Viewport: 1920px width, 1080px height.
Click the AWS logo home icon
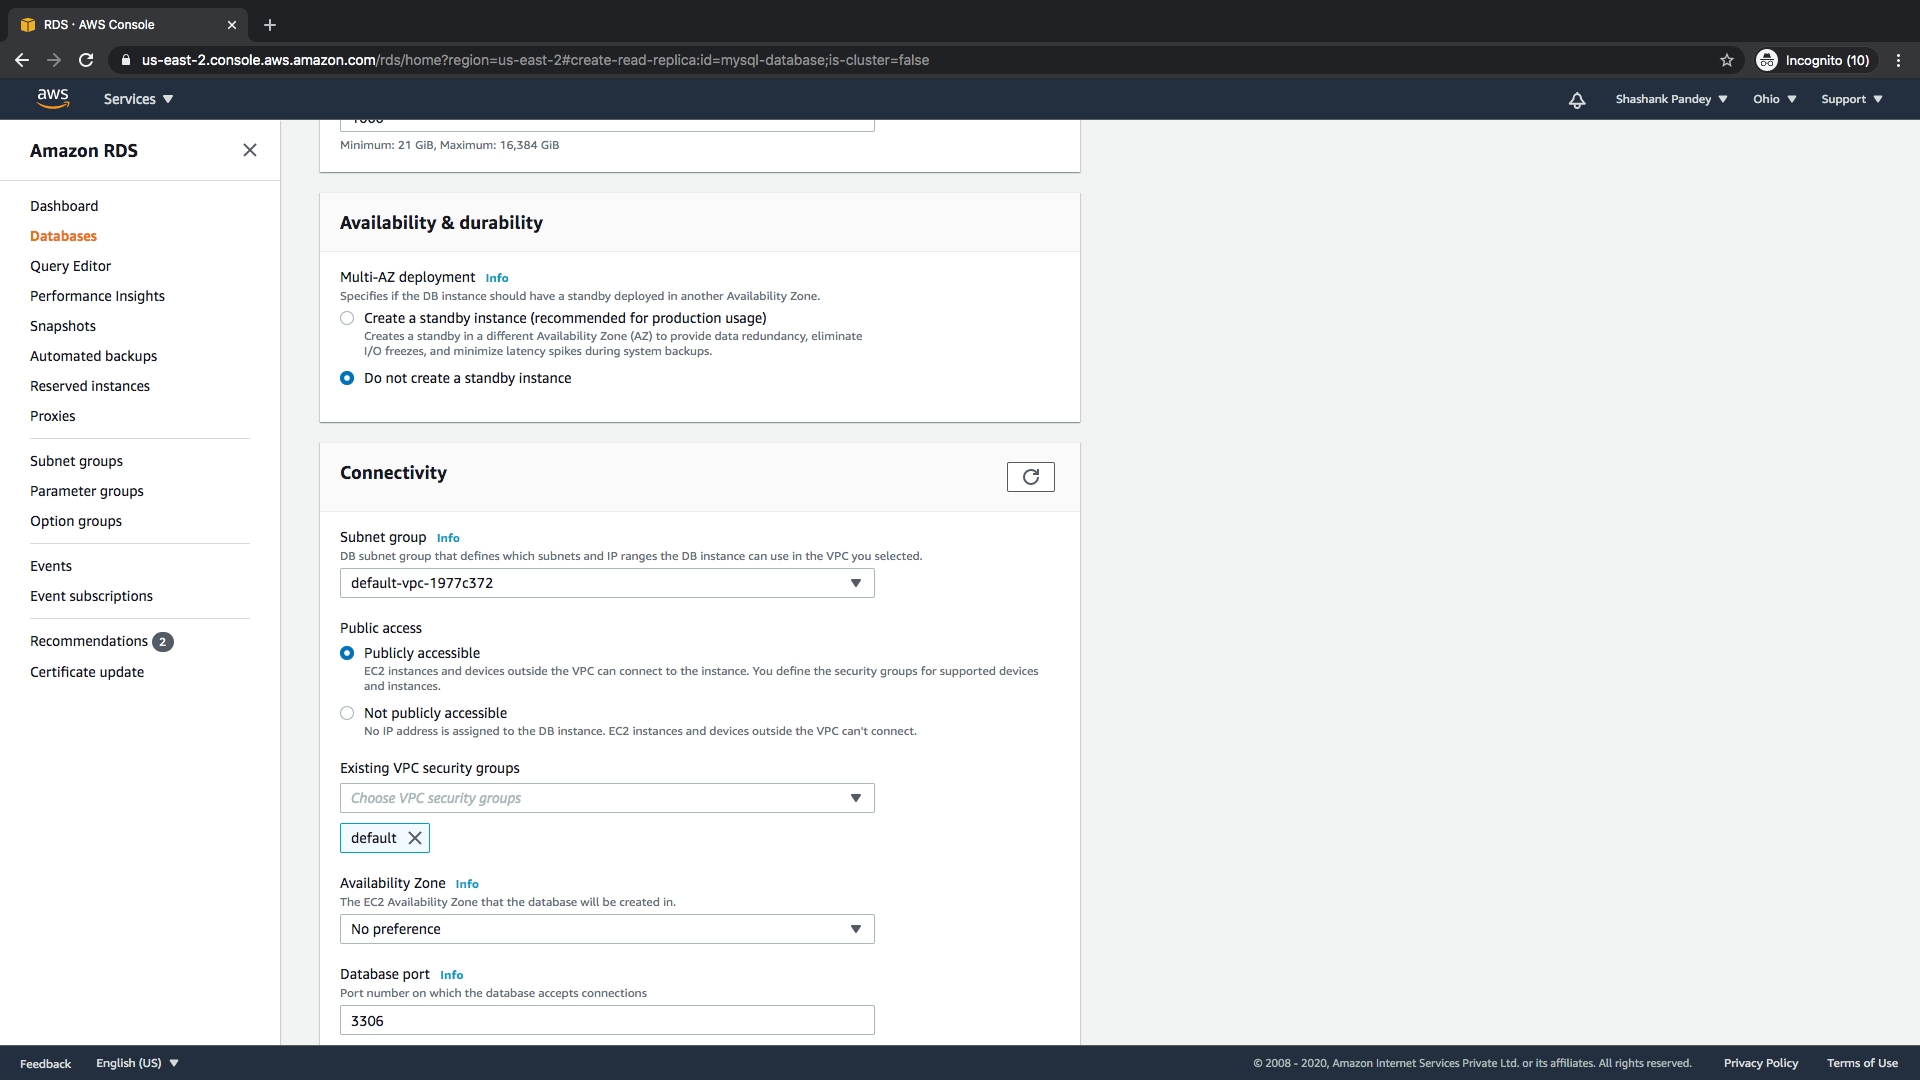click(x=53, y=98)
